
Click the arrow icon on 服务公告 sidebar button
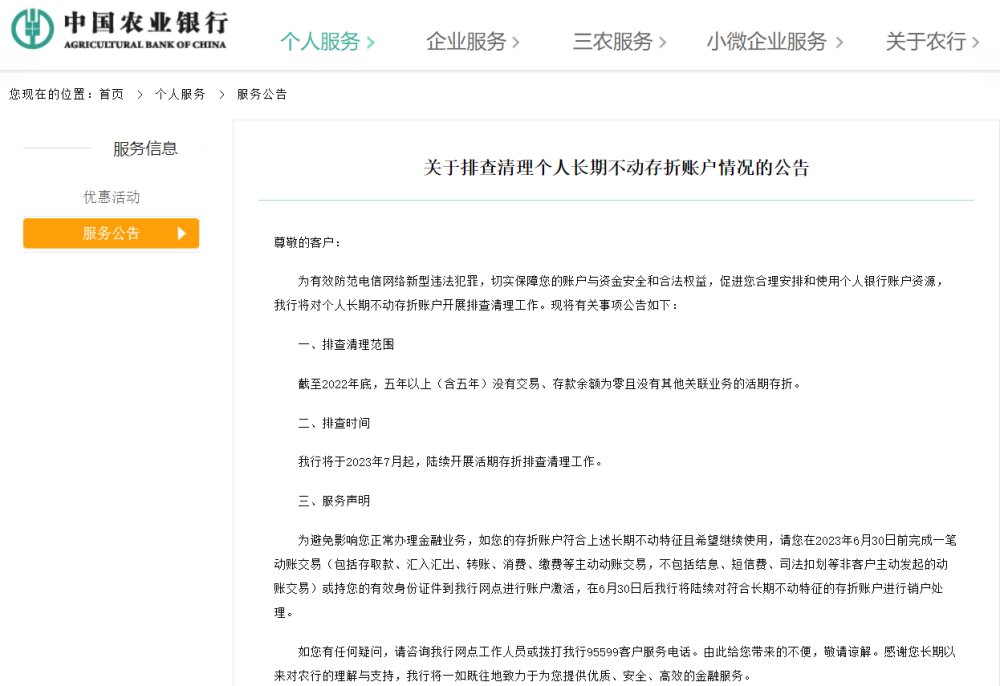180,233
